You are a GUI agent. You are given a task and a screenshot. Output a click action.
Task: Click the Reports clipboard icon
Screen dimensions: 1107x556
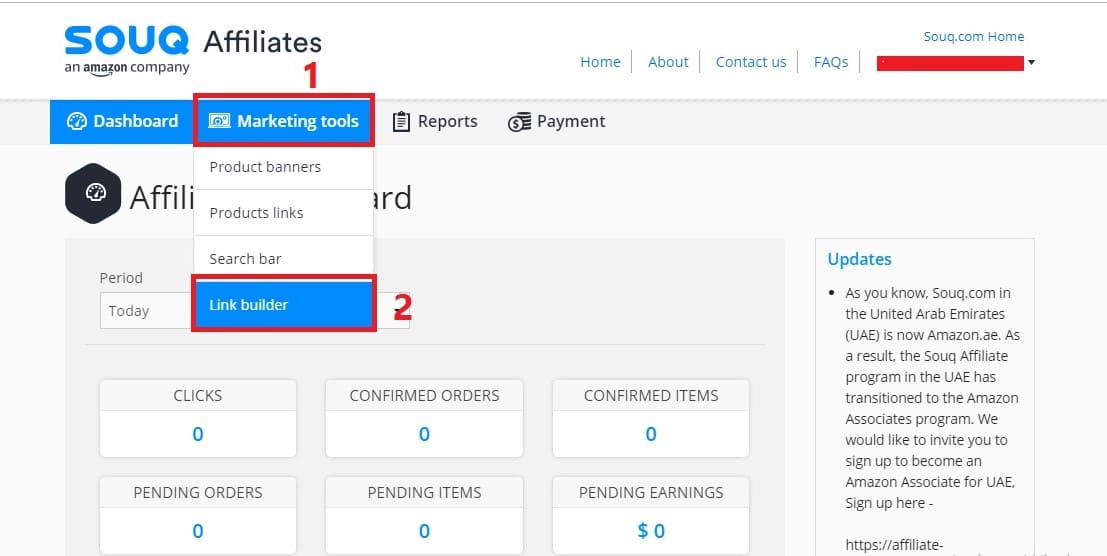[x=401, y=121]
